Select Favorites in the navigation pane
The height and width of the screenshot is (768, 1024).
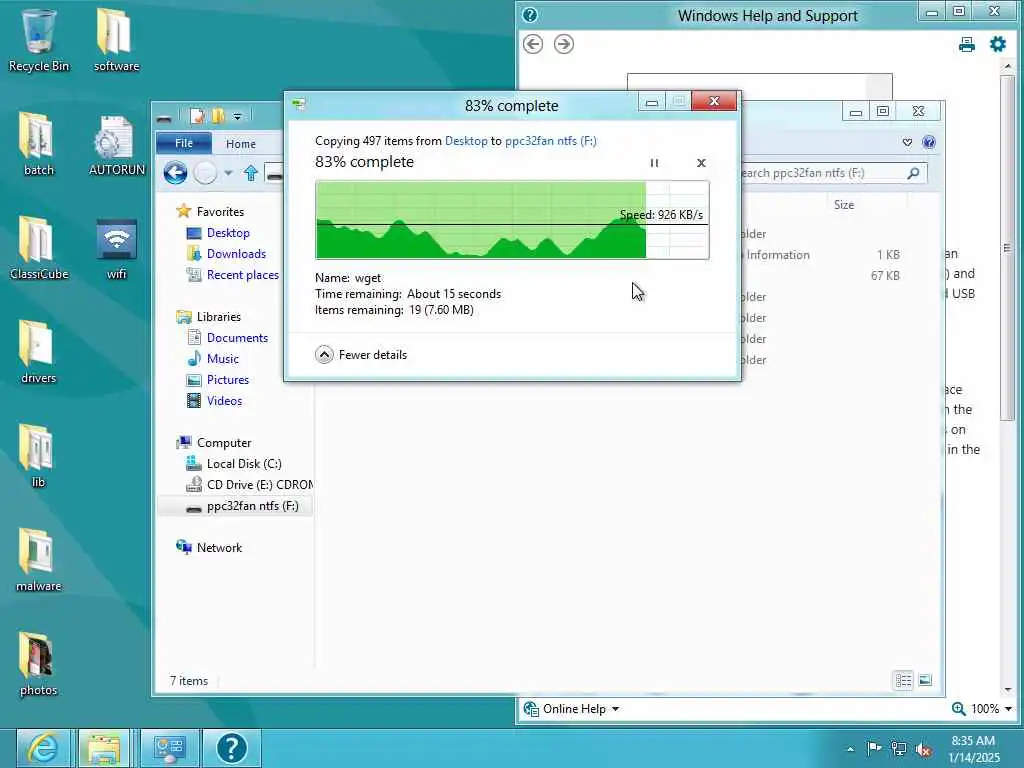pos(220,212)
